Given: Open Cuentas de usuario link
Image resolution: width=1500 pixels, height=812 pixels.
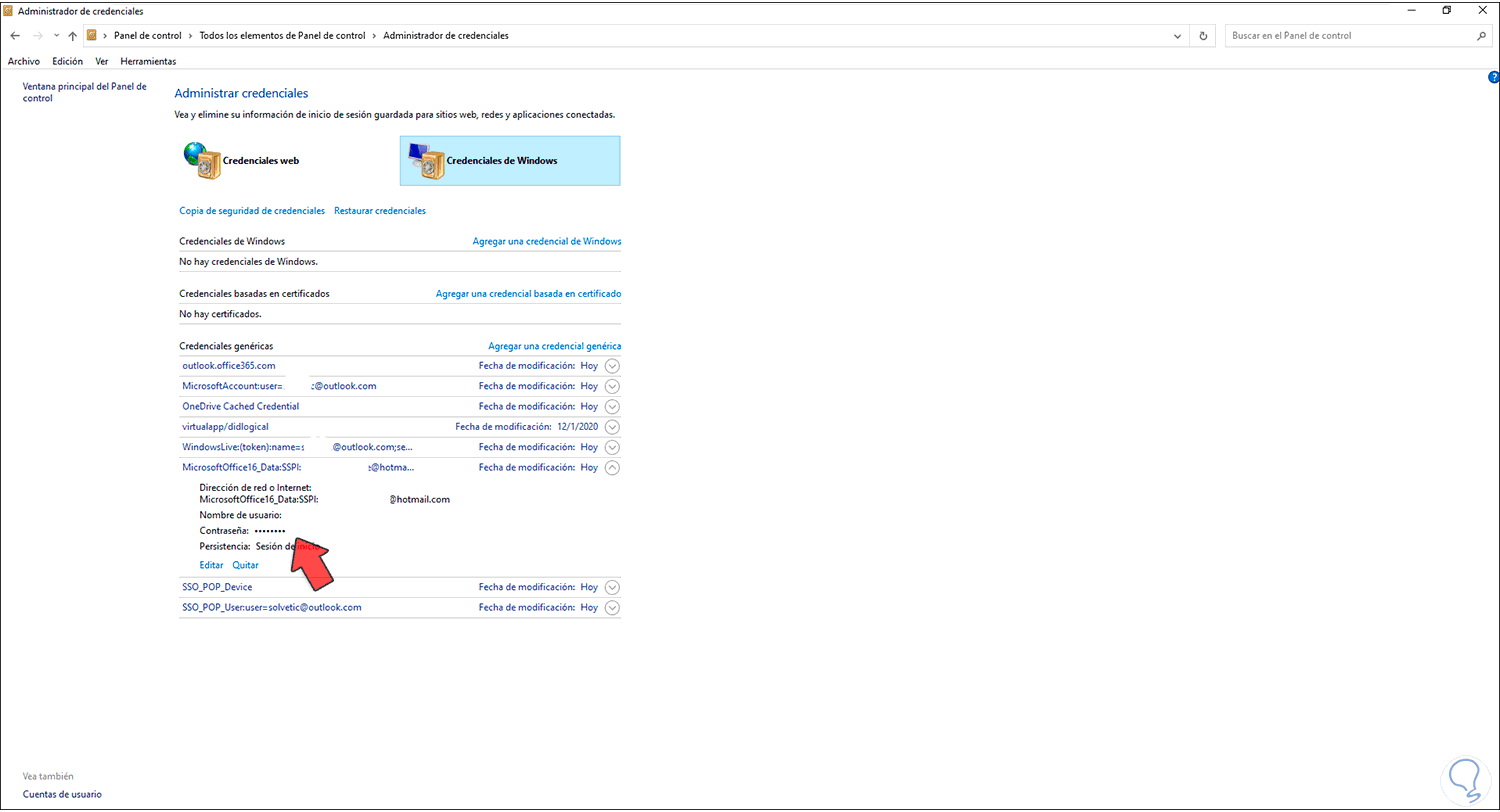Looking at the screenshot, I should 62,795.
